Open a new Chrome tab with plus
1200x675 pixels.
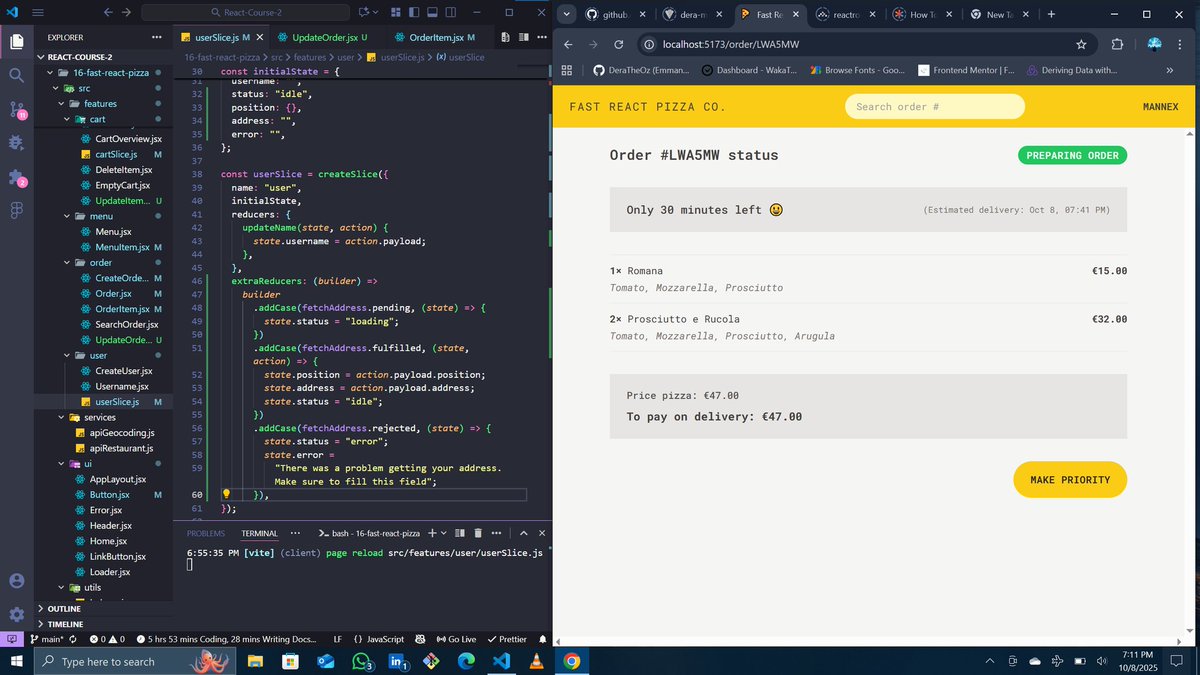click(x=1051, y=14)
